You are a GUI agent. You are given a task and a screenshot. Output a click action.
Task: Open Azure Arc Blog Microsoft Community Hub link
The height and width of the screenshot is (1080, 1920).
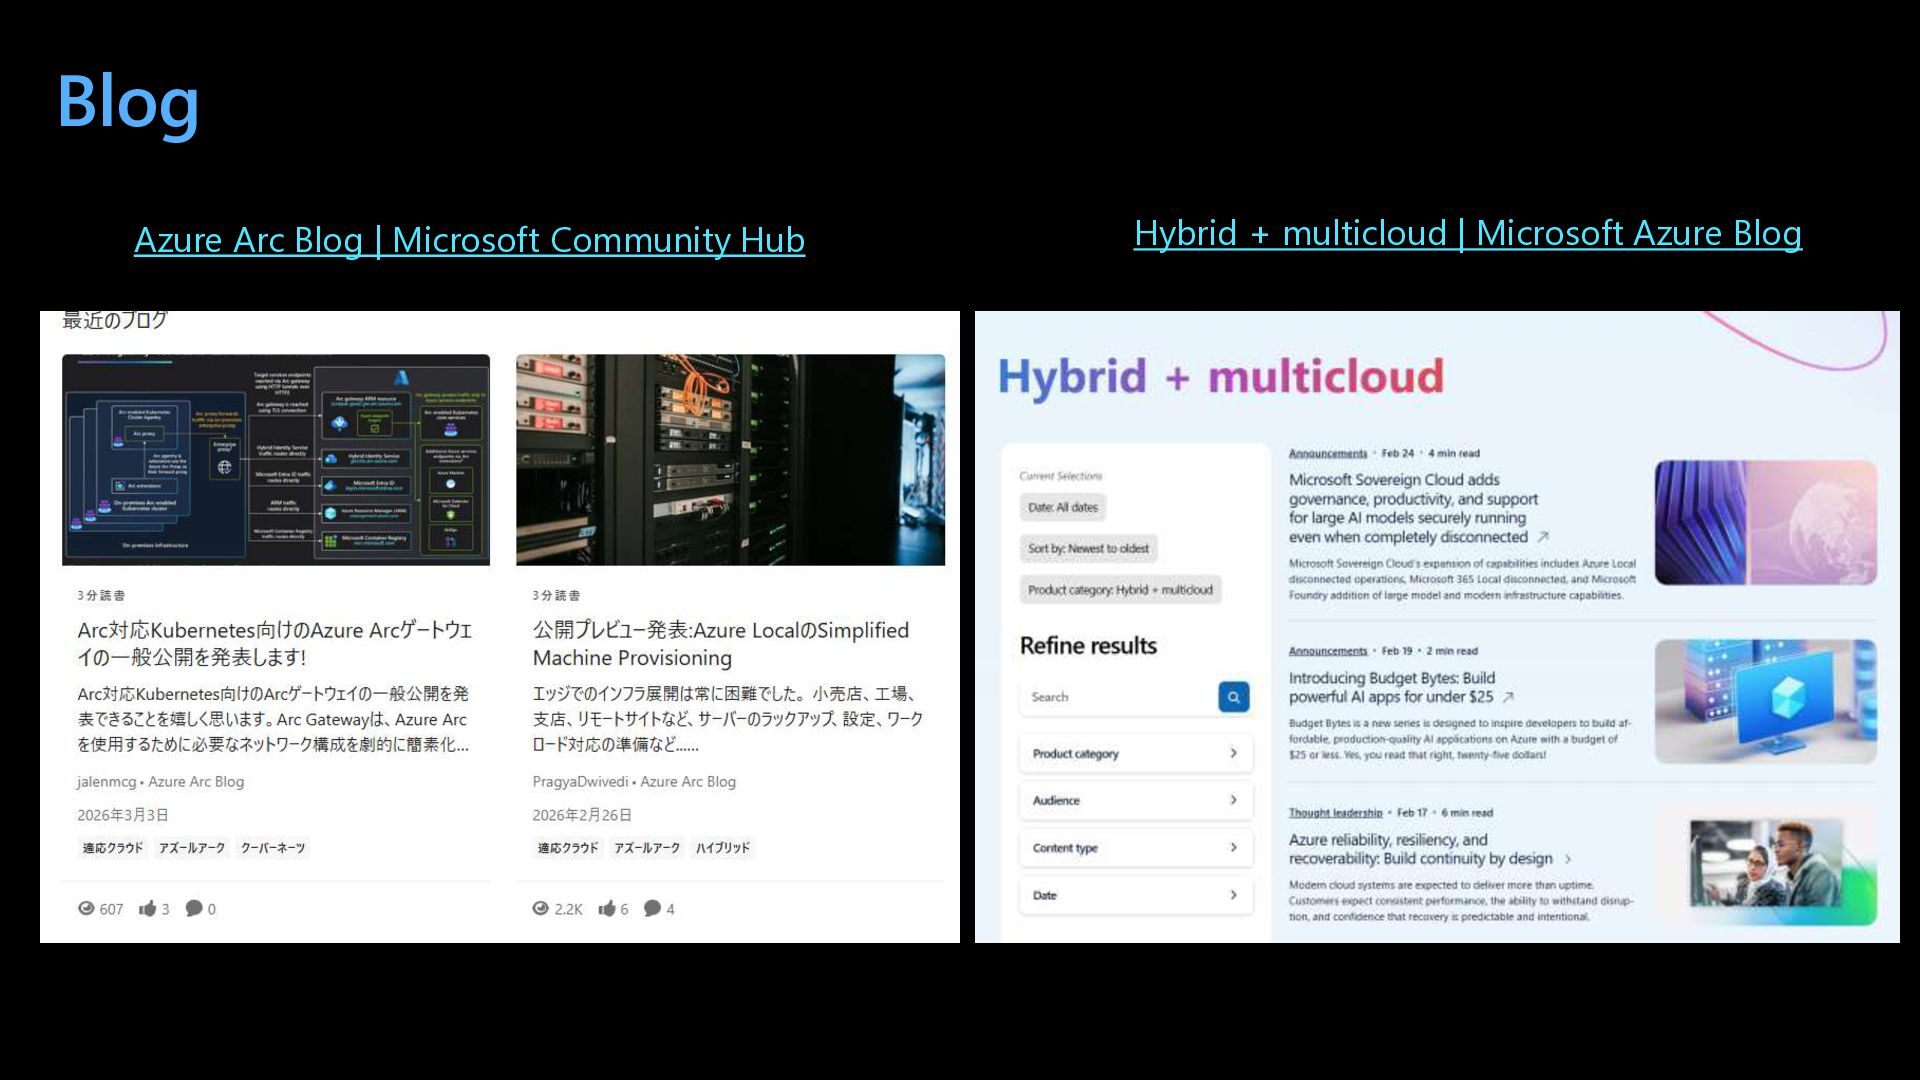[x=469, y=240]
